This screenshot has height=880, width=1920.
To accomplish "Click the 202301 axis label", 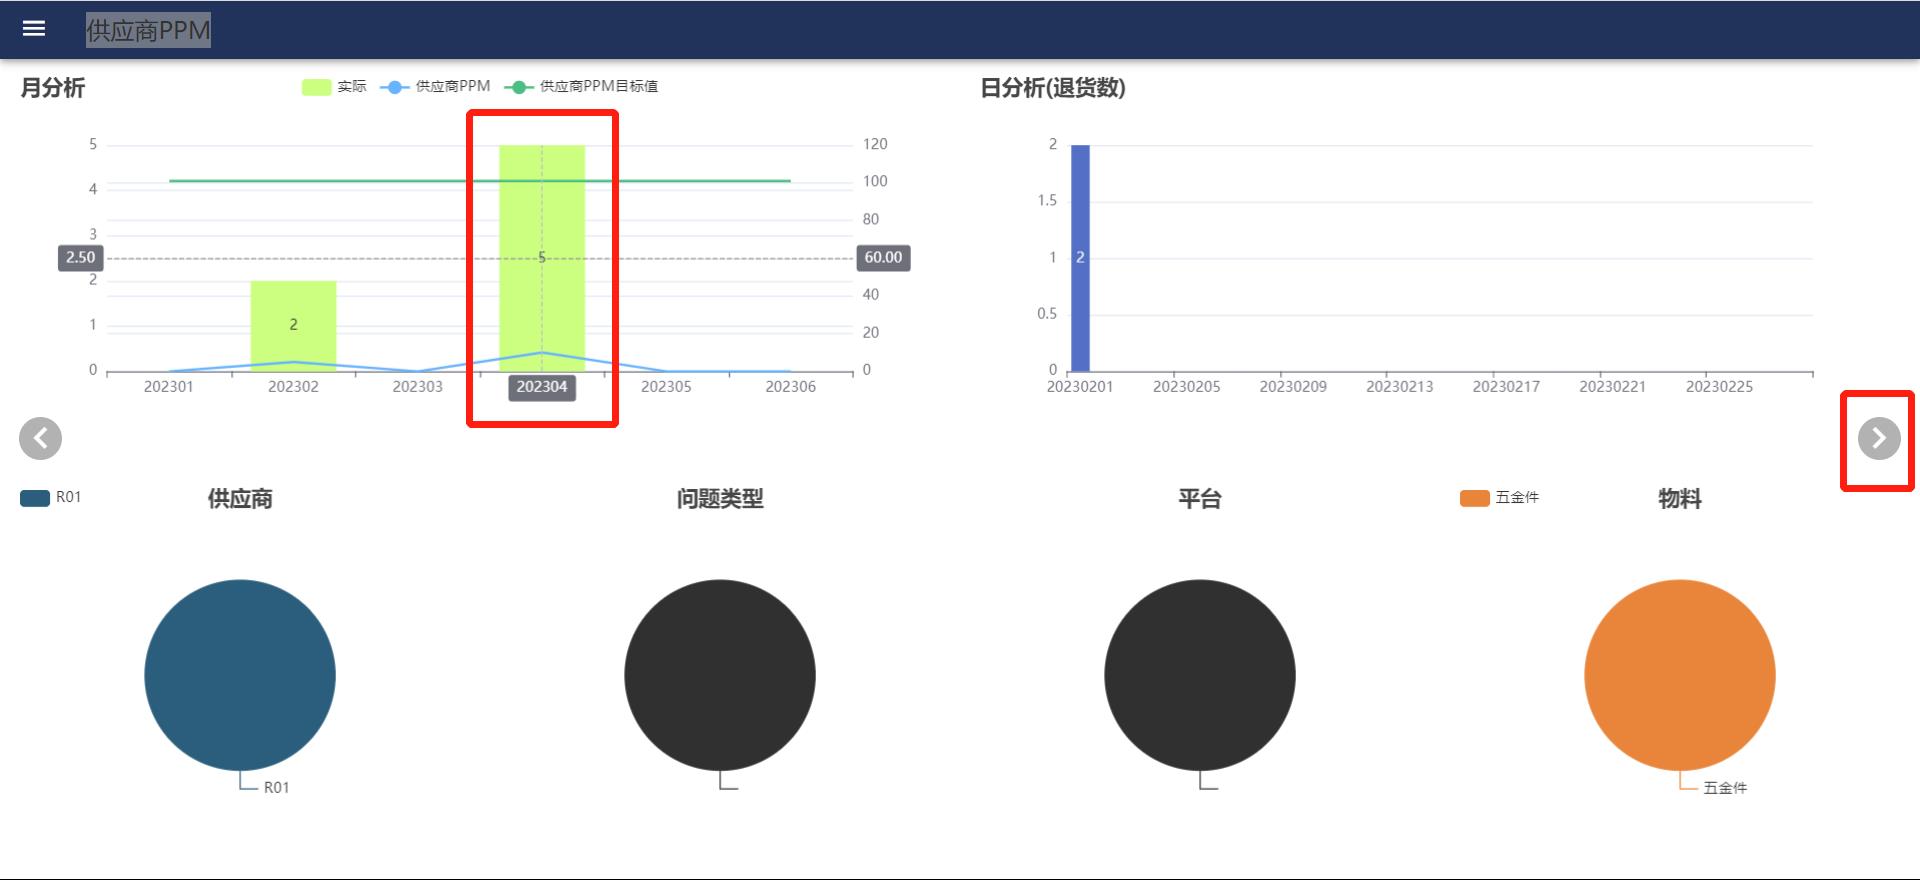I will 168,387.
